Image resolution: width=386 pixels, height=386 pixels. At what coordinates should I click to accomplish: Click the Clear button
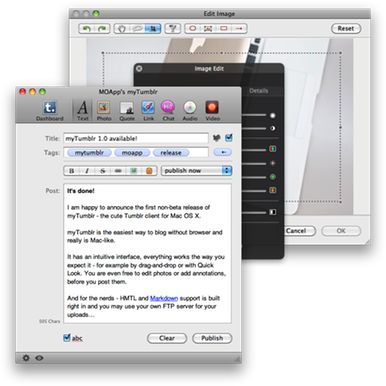[167, 338]
